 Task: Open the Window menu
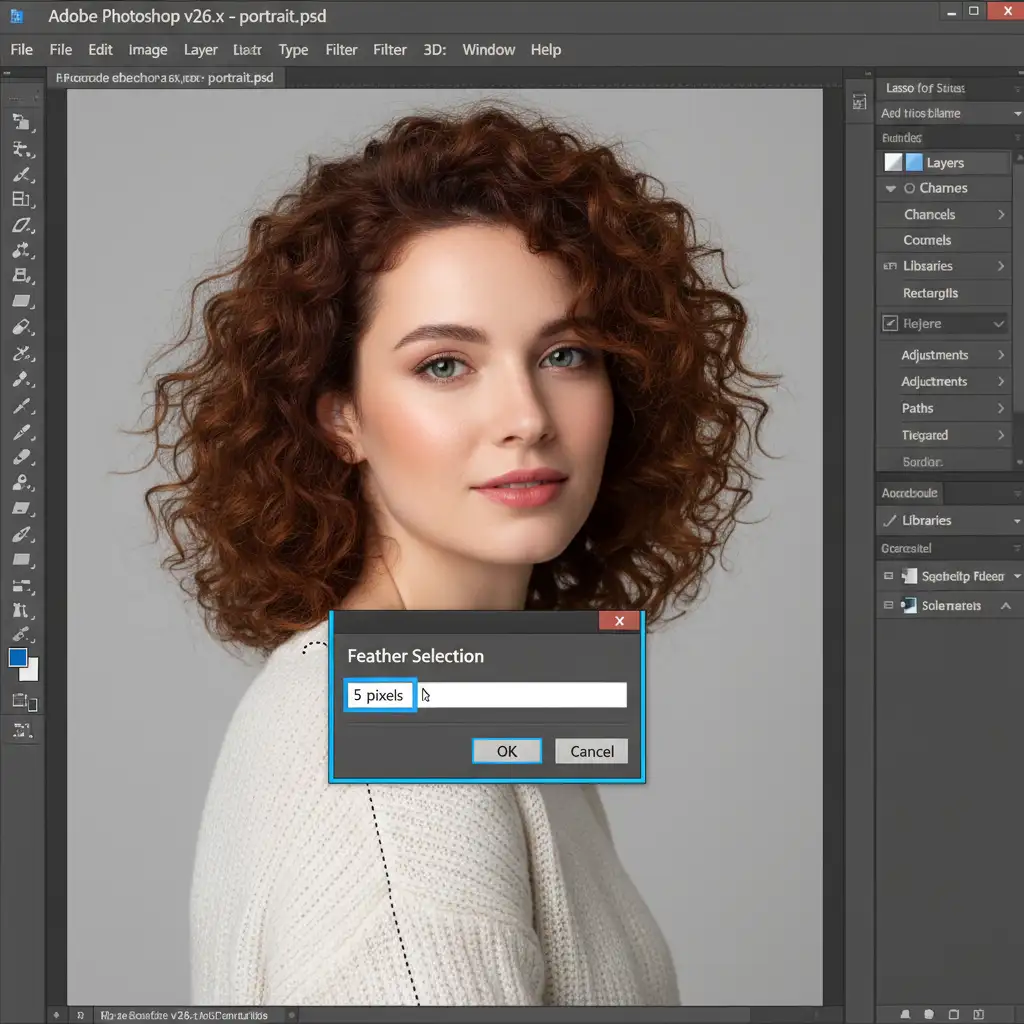point(488,50)
